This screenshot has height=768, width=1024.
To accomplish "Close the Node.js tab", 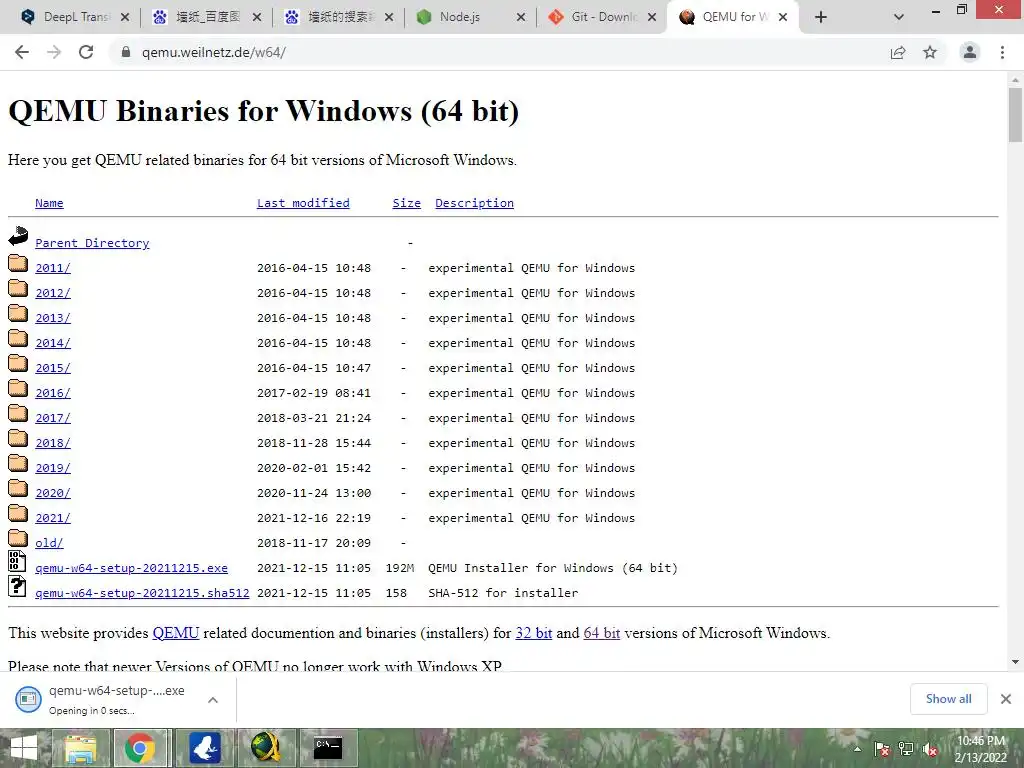I will click(520, 18).
